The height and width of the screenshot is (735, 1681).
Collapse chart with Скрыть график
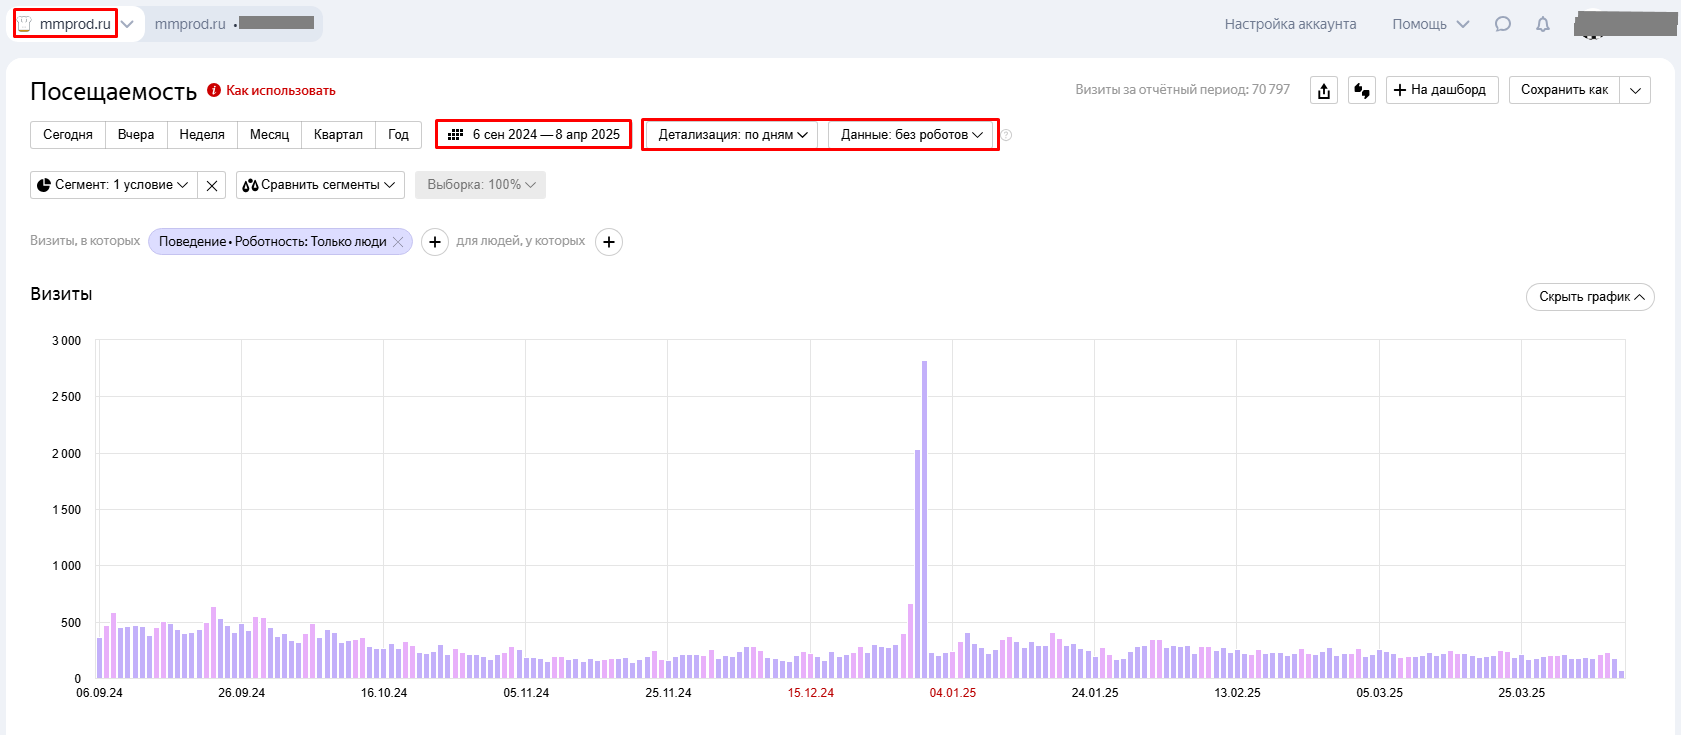pyautogui.click(x=1590, y=297)
